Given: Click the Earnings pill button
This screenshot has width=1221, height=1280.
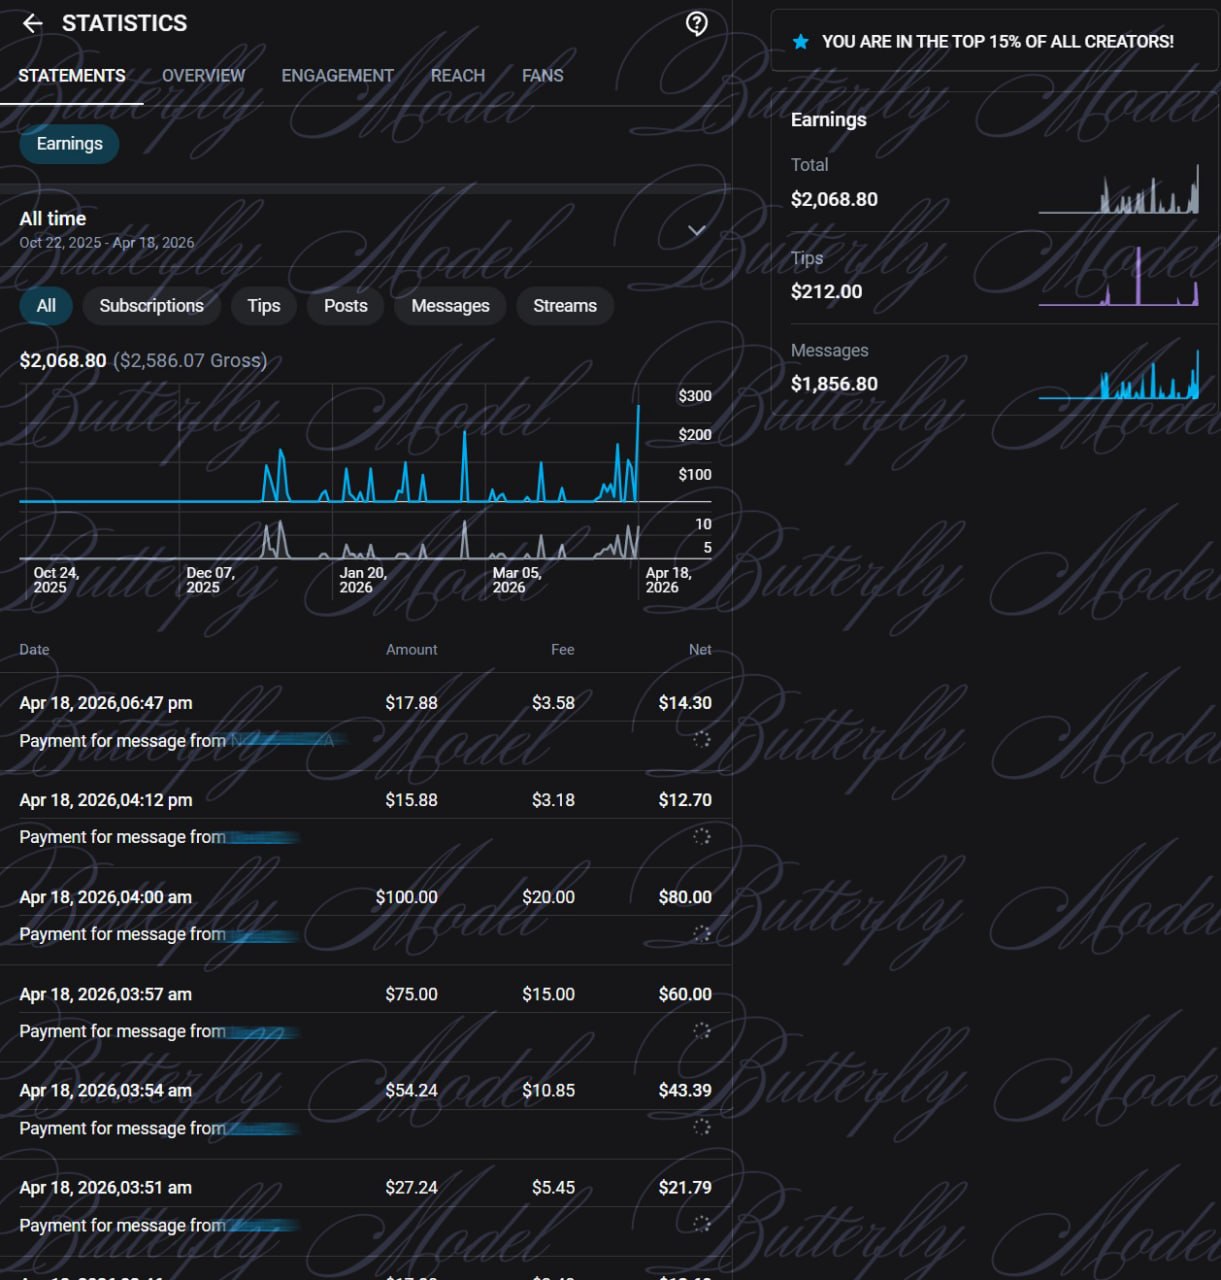Looking at the screenshot, I should (x=69, y=144).
